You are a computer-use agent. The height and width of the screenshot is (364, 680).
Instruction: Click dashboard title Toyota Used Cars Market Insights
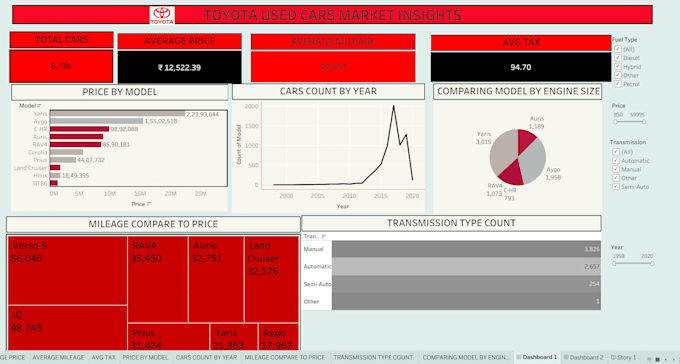(x=332, y=15)
